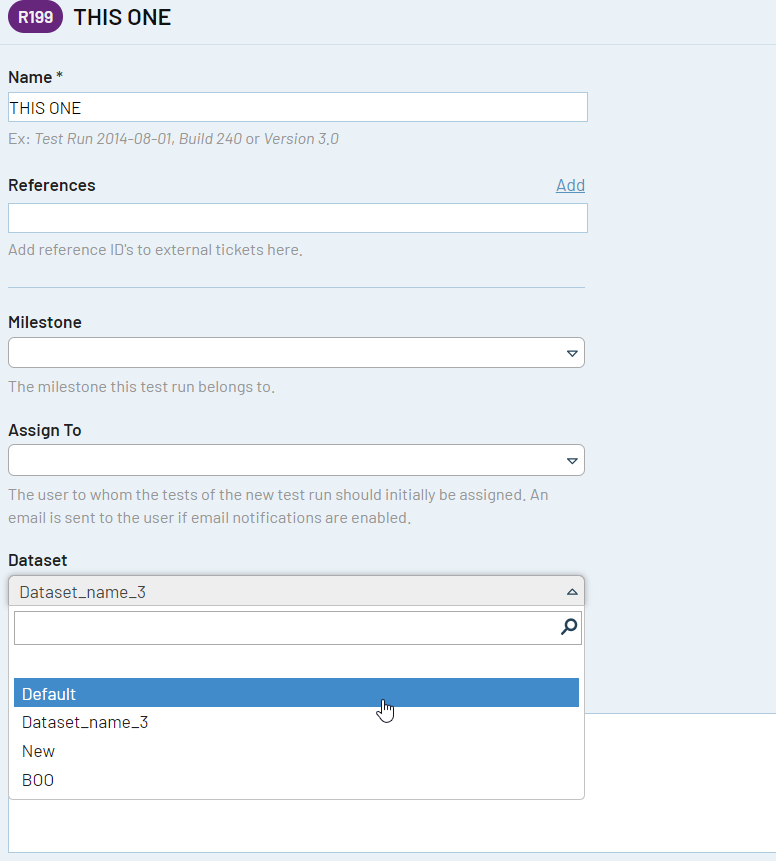Click the R199 run ID badge
The image size is (776, 861).
click(35, 17)
